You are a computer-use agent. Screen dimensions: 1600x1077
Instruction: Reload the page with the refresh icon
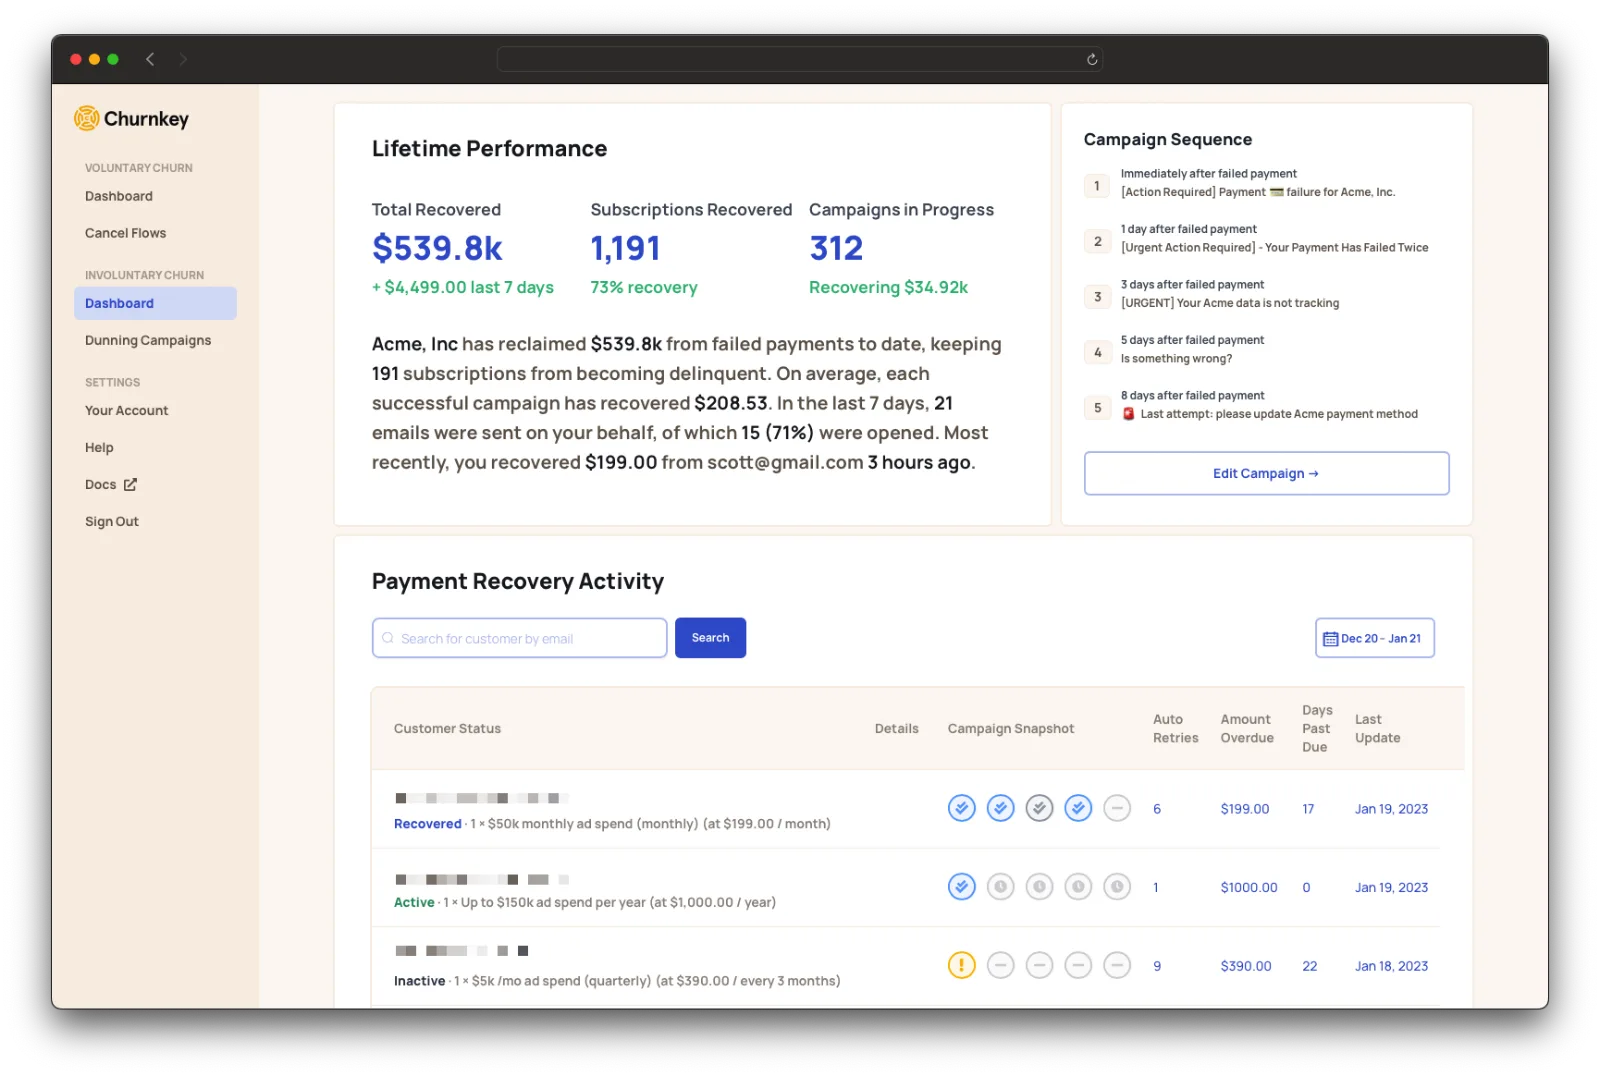[1092, 59]
